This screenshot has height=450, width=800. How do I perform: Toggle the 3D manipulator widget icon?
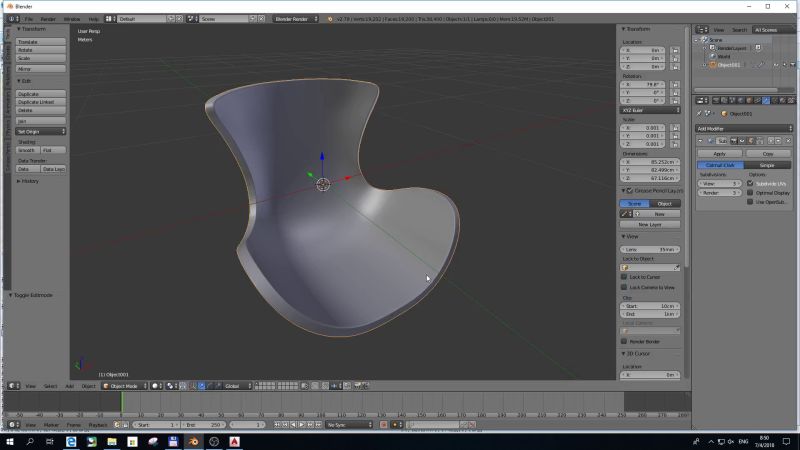coord(193,386)
